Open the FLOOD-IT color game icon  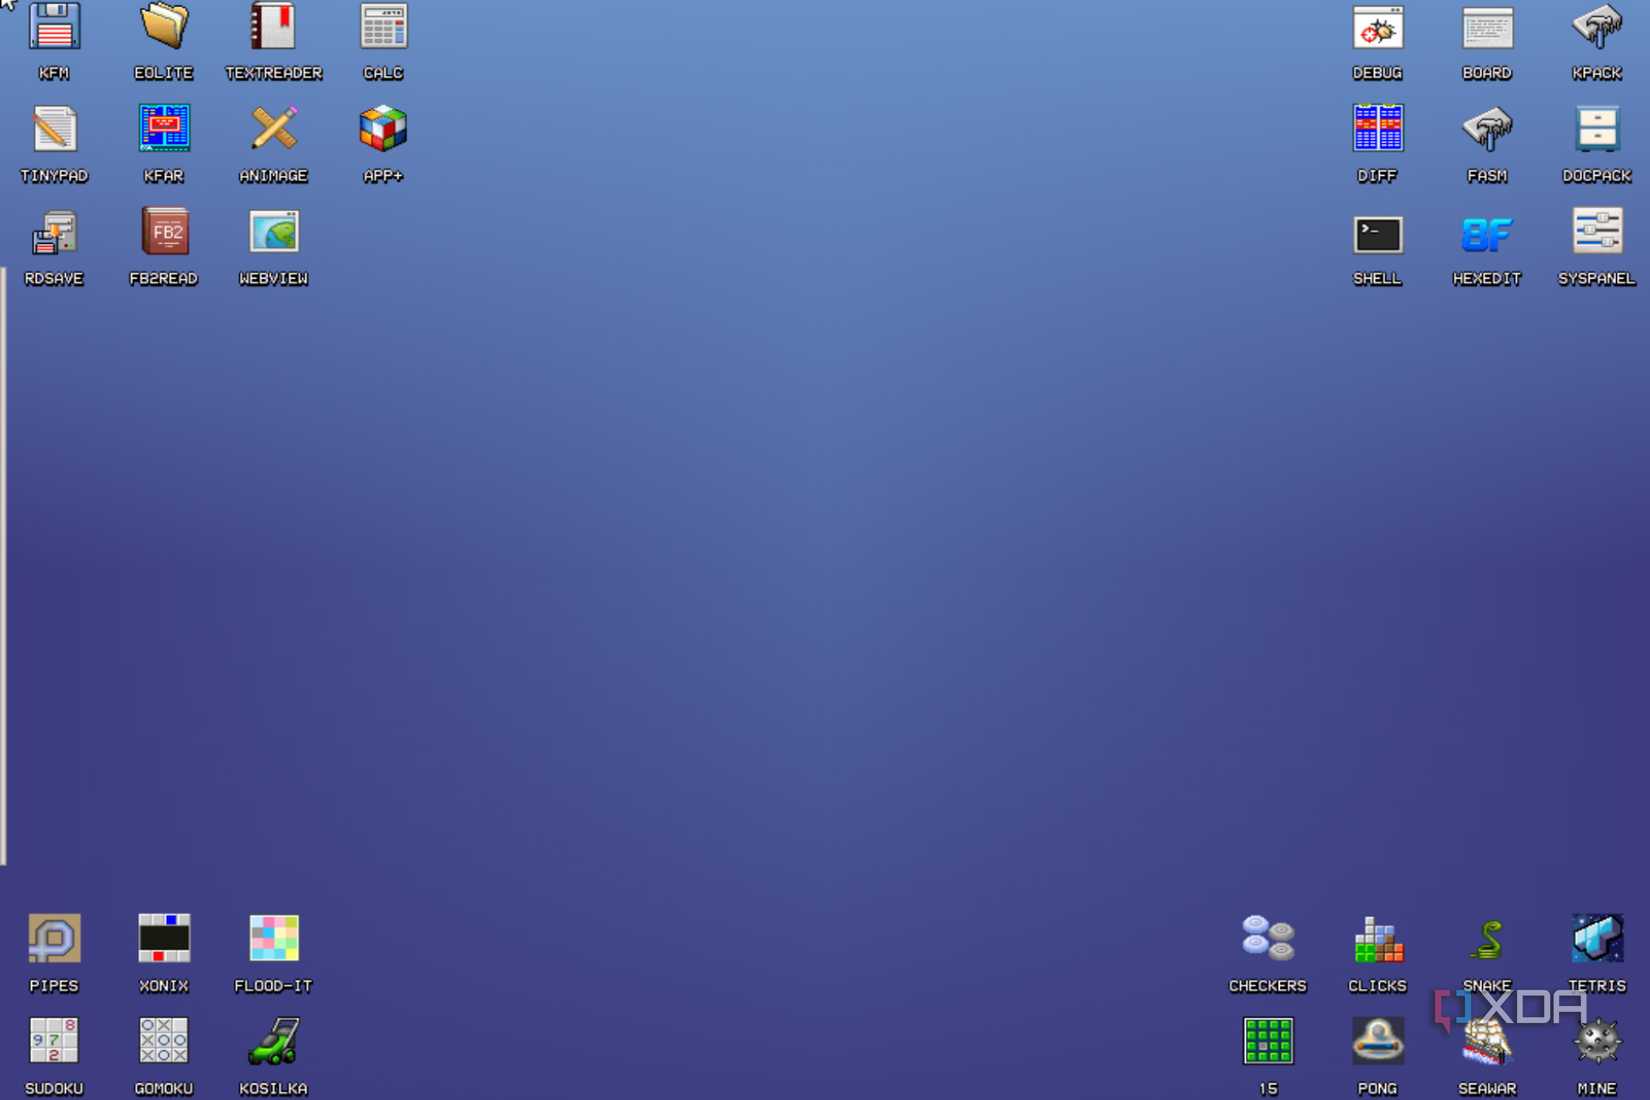click(x=273, y=939)
